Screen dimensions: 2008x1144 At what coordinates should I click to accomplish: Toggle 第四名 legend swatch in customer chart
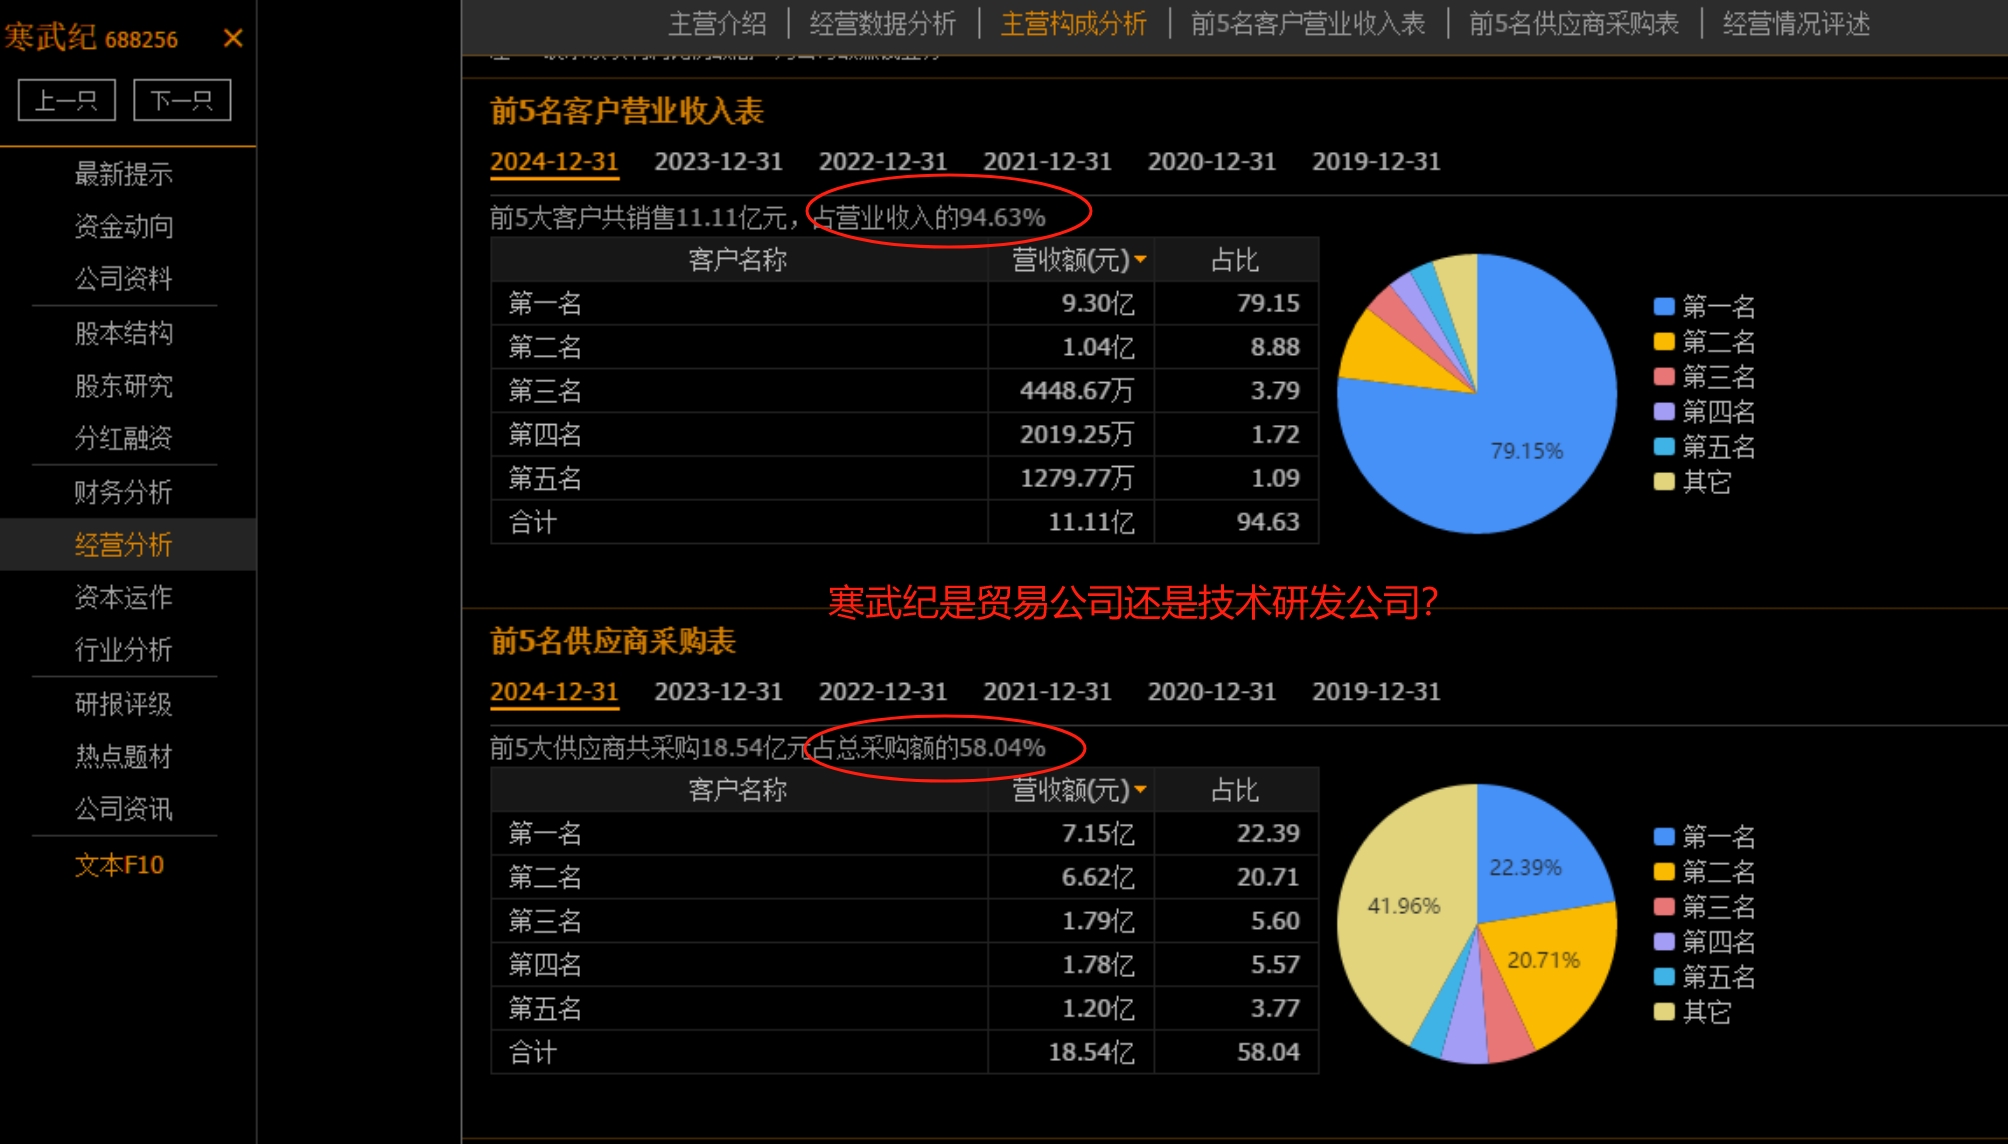pyautogui.click(x=1664, y=411)
